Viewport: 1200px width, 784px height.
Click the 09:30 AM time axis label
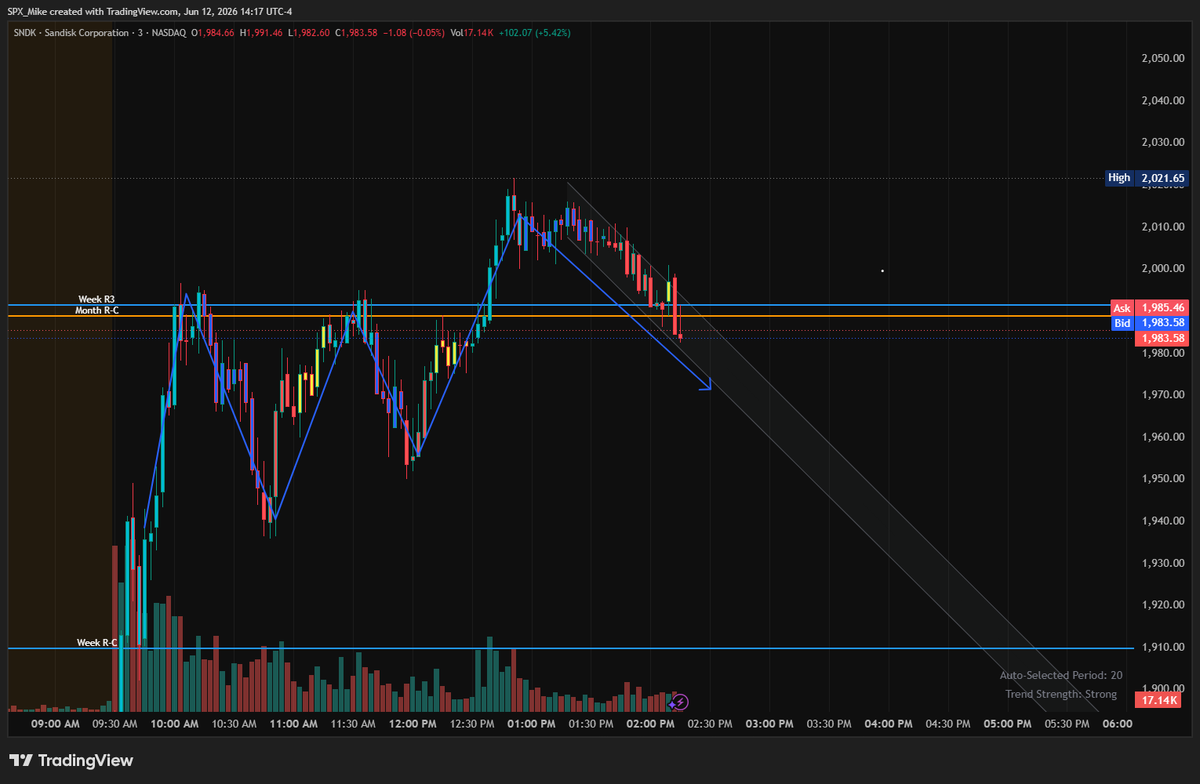pos(115,723)
